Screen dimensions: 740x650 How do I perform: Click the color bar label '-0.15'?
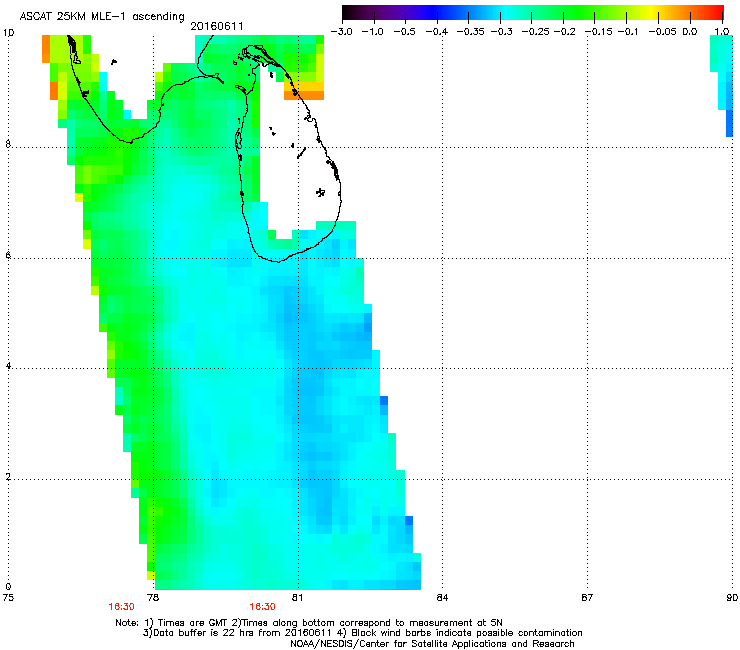pyautogui.click(x=598, y=32)
